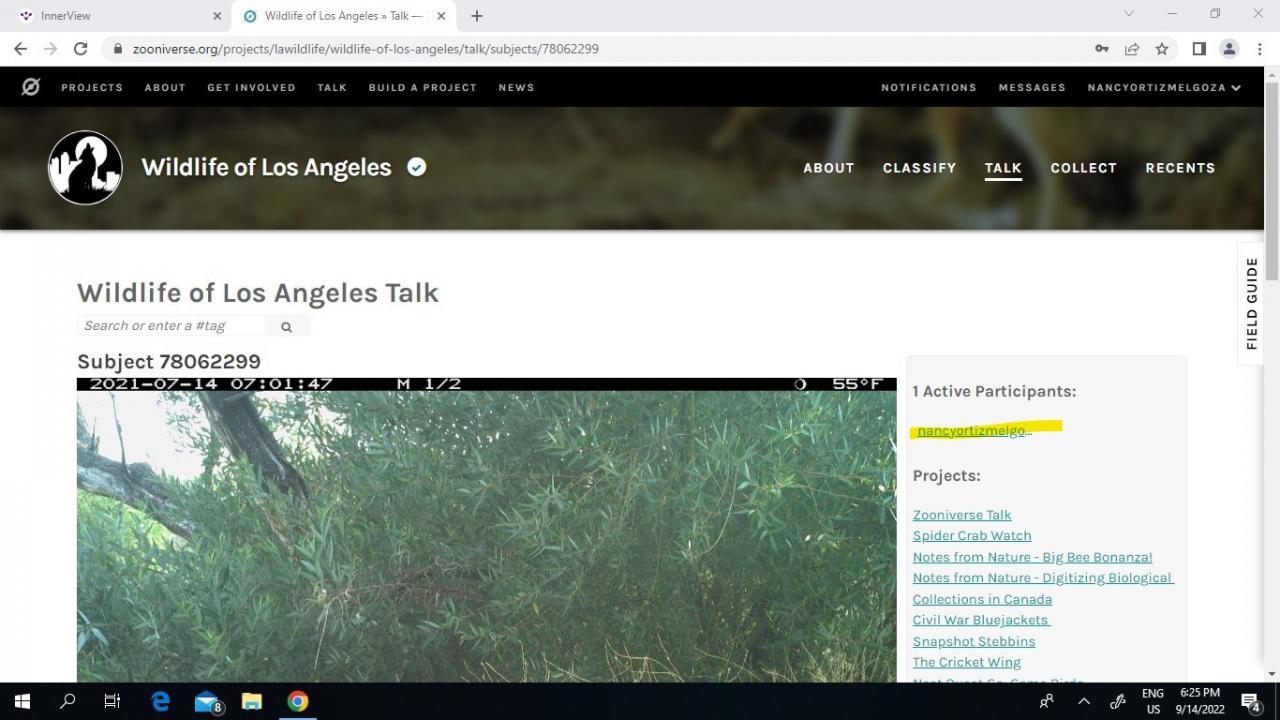Click the search magnifier button in Talk

(x=286, y=326)
